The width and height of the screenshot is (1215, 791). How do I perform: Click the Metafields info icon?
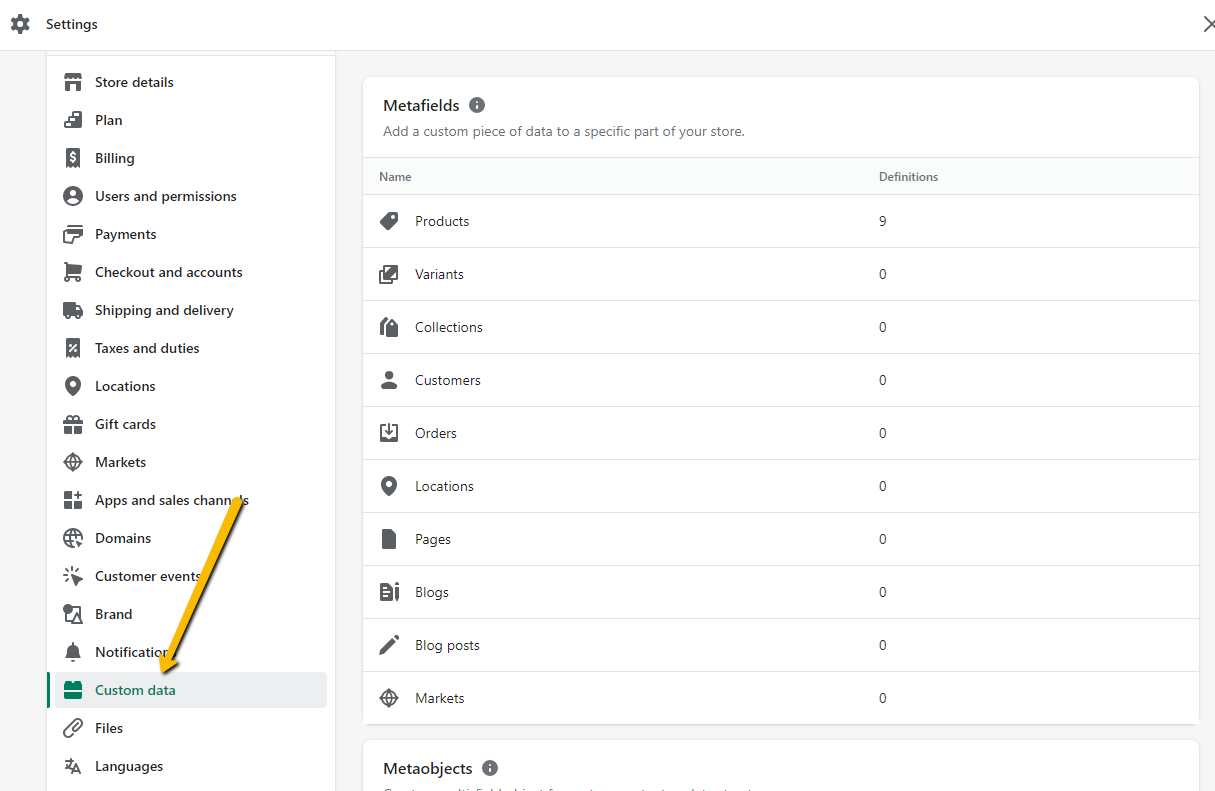477,105
